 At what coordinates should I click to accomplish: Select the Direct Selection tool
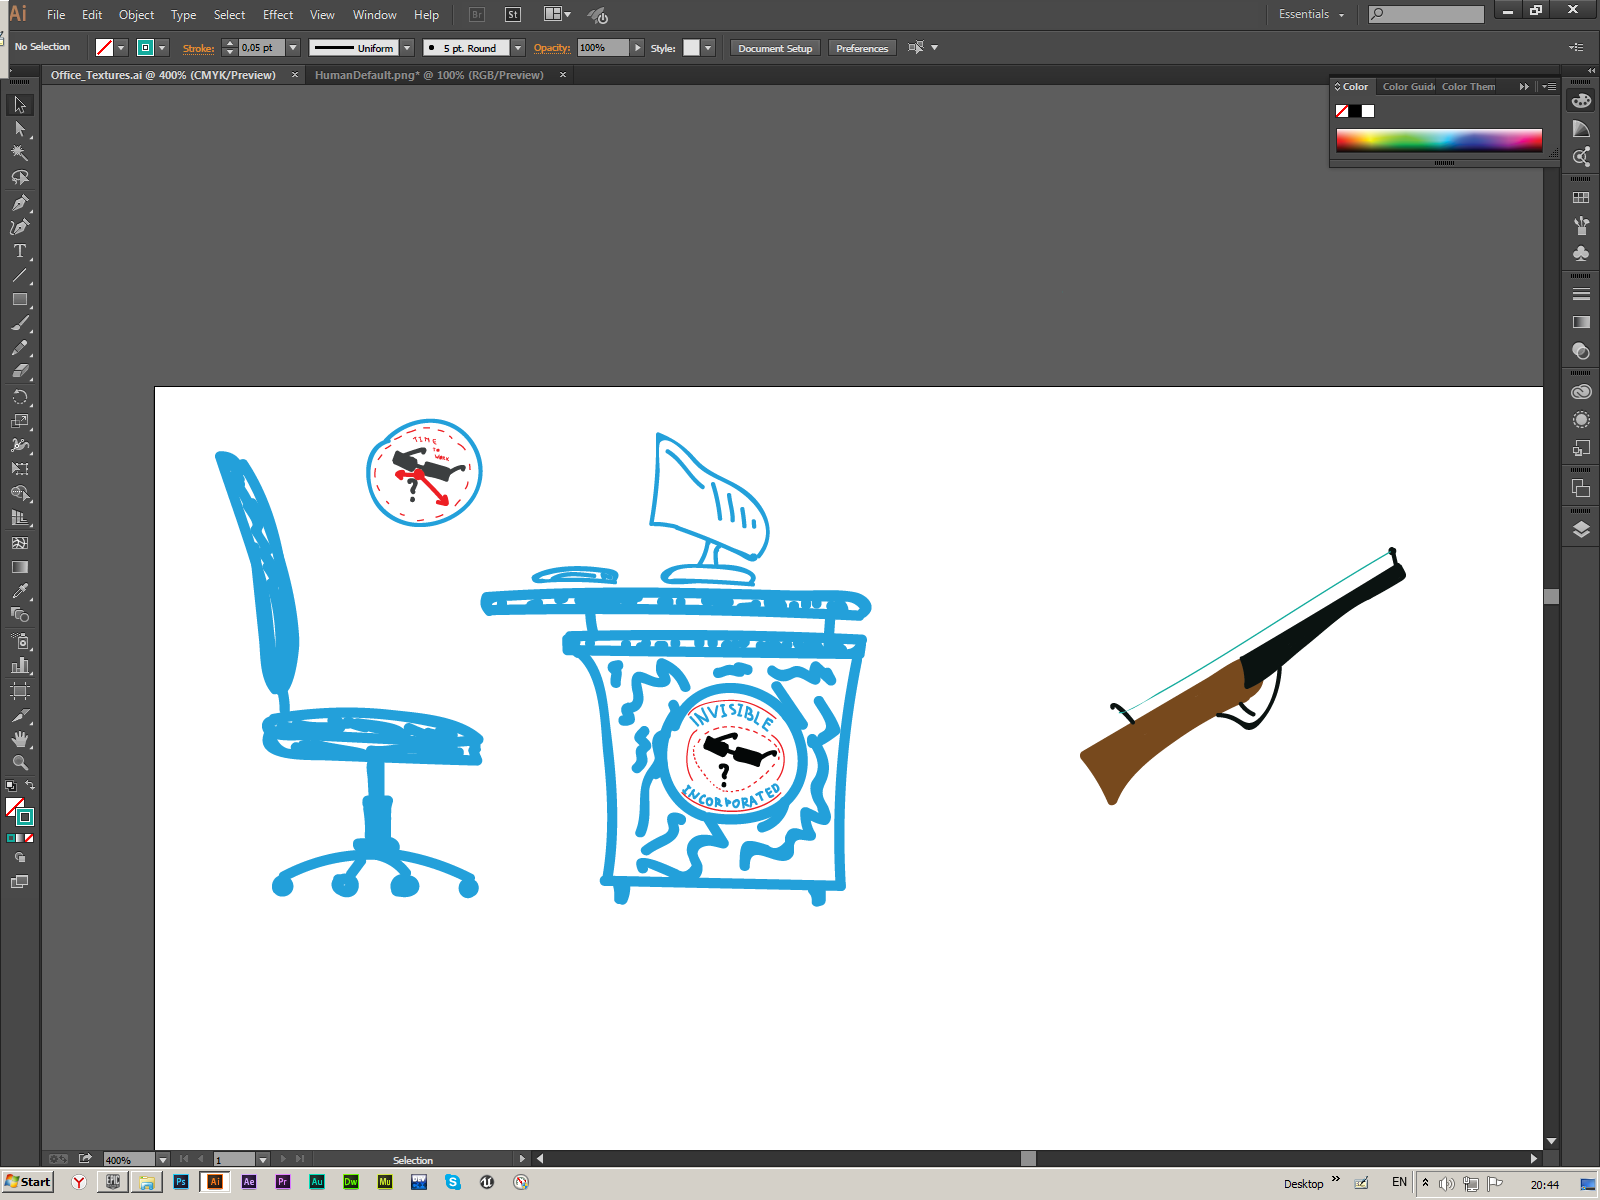[x=20, y=129]
